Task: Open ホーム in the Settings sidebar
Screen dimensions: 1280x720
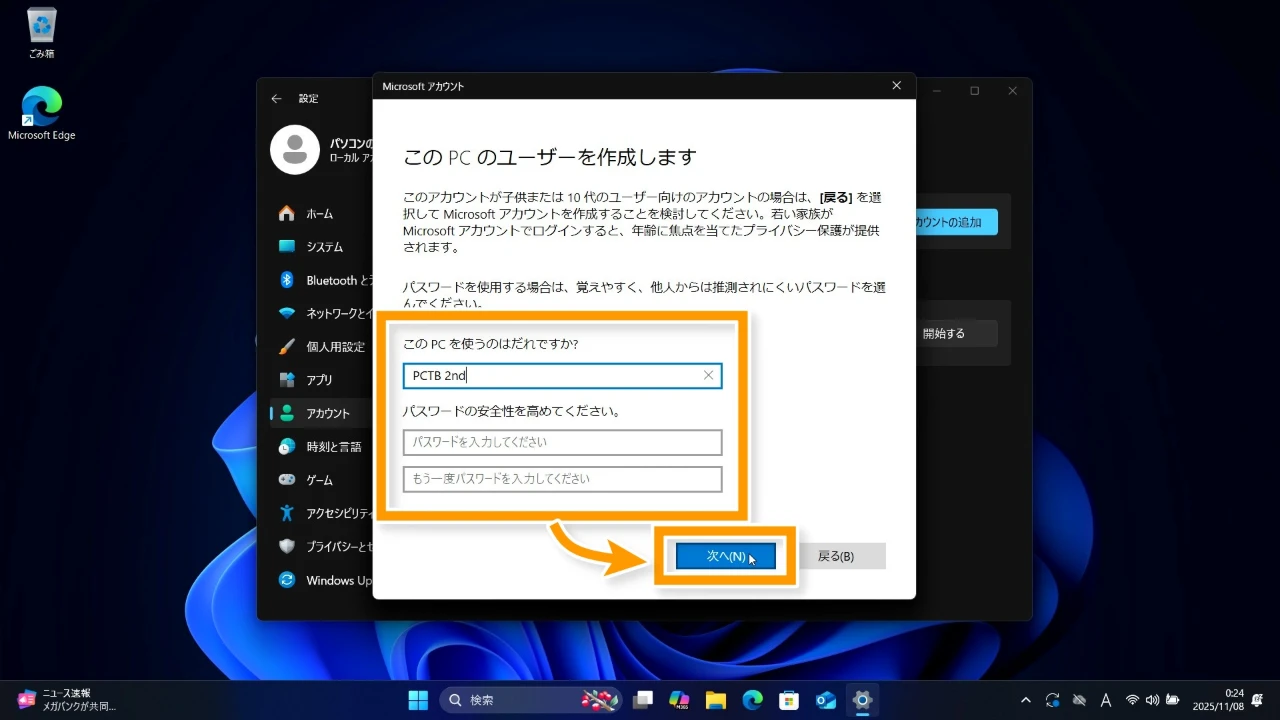Action: [x=319, y=214]
